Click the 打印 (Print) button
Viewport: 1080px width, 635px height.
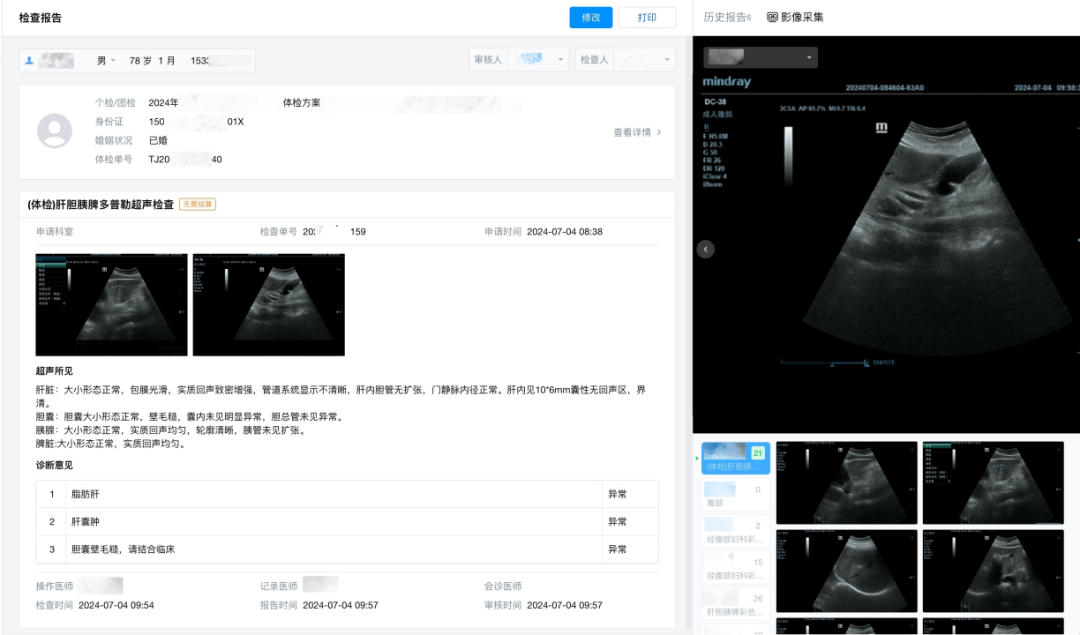tap(647, 17)
